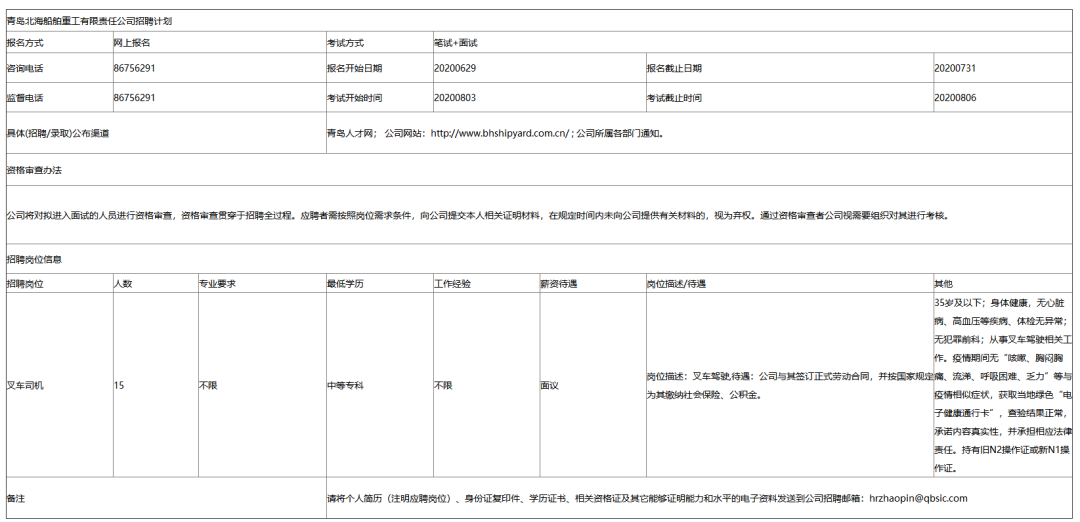Select the 岗位描述/待遇 column header

pos(676,284)
